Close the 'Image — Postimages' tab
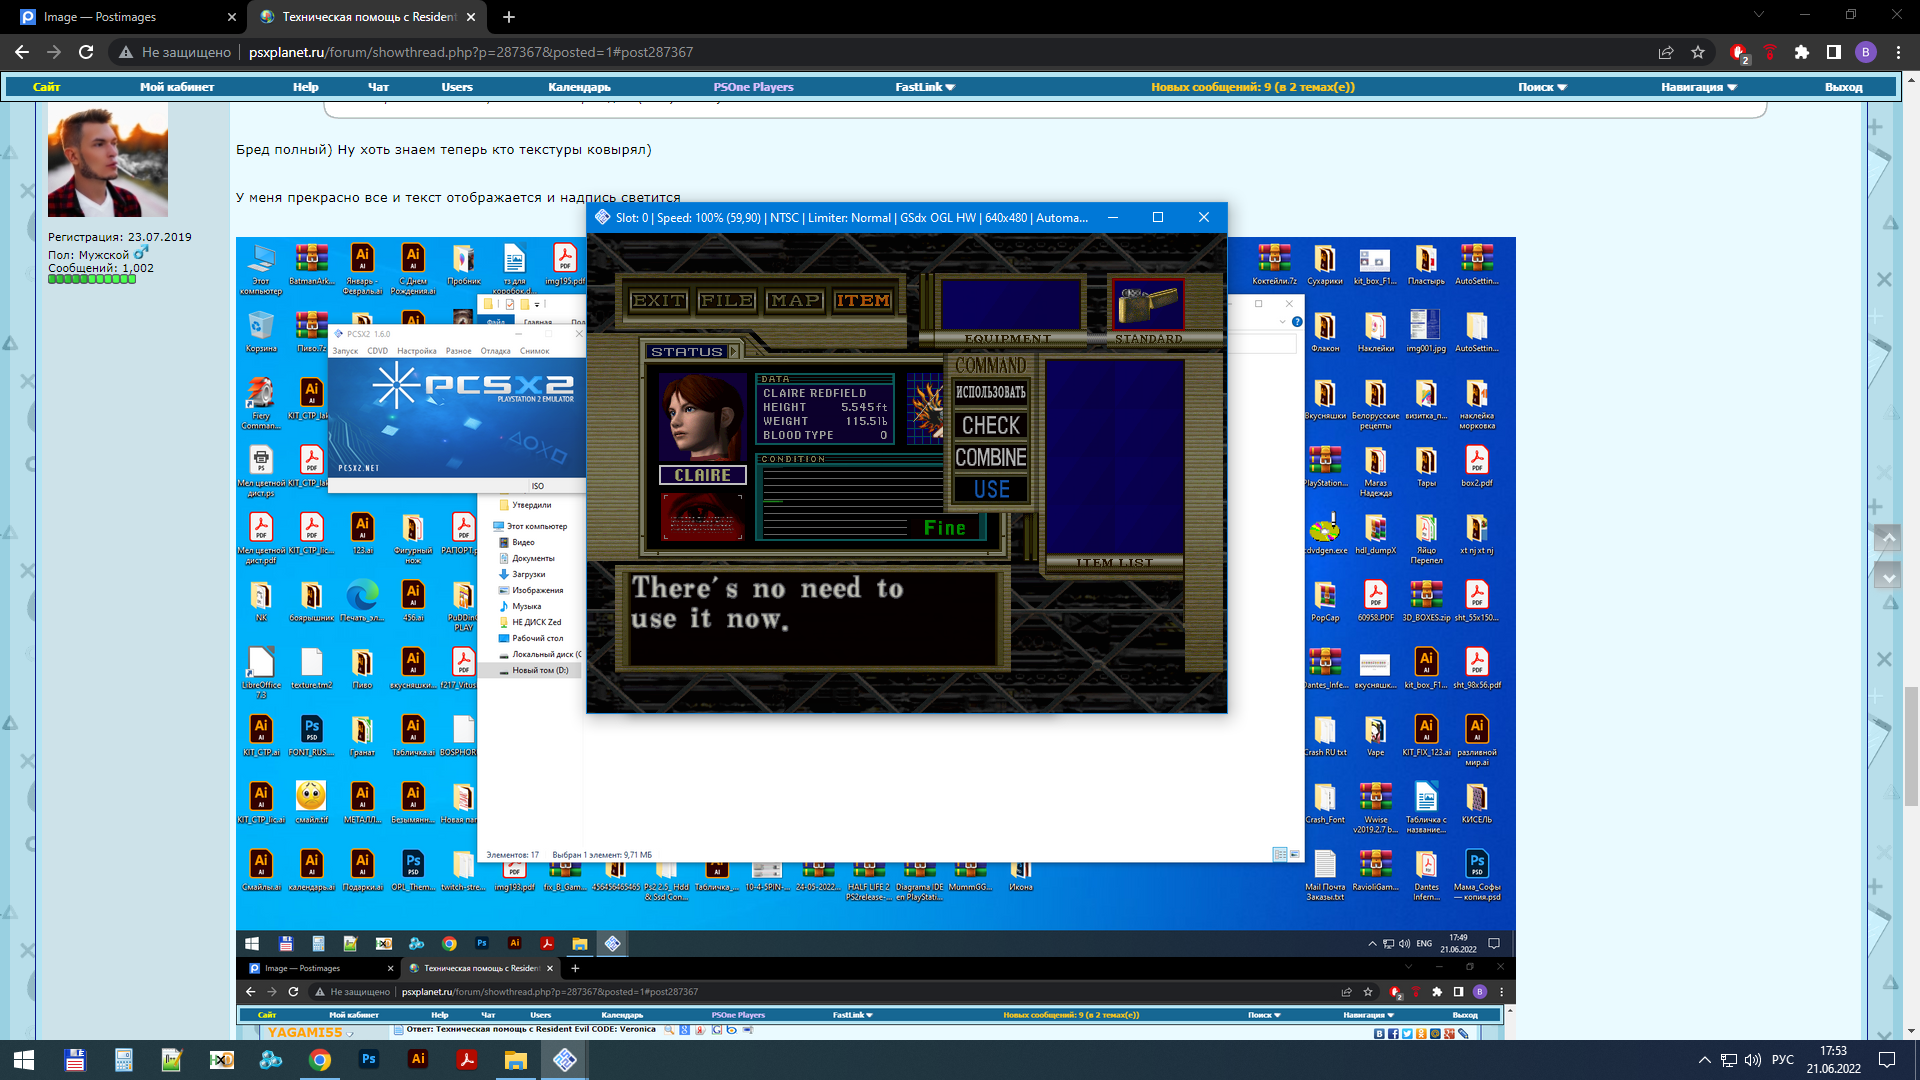This screenshot has height=1080, width=1920. 232,17
